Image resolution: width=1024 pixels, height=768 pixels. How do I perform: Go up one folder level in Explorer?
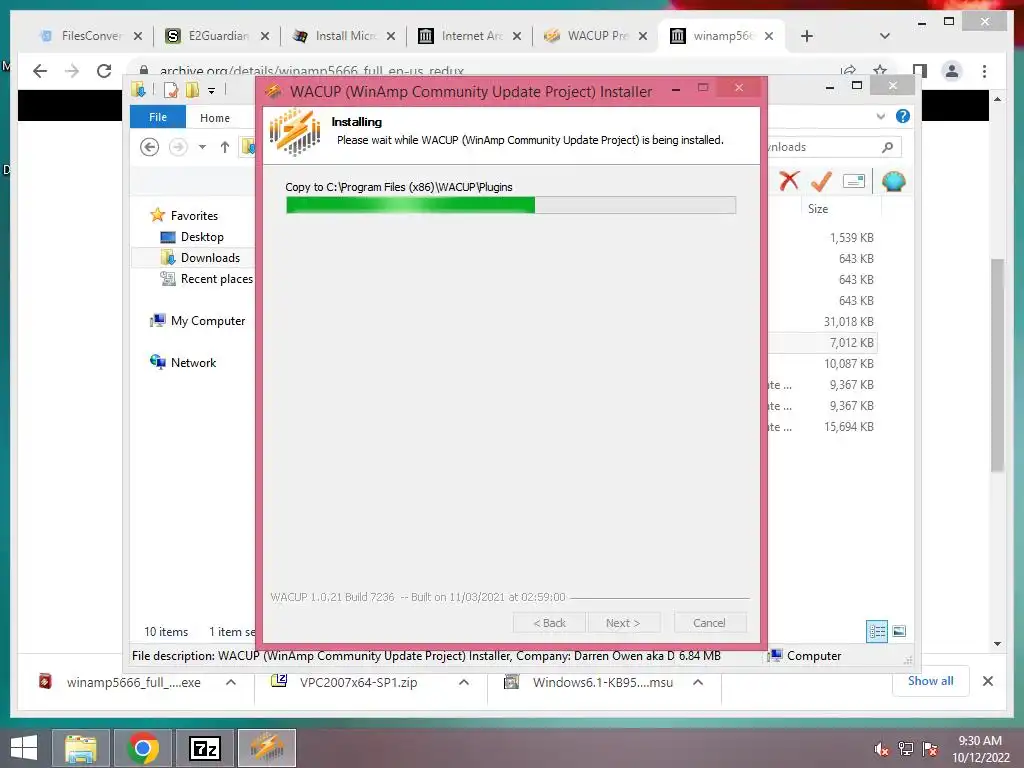[225, 147]
